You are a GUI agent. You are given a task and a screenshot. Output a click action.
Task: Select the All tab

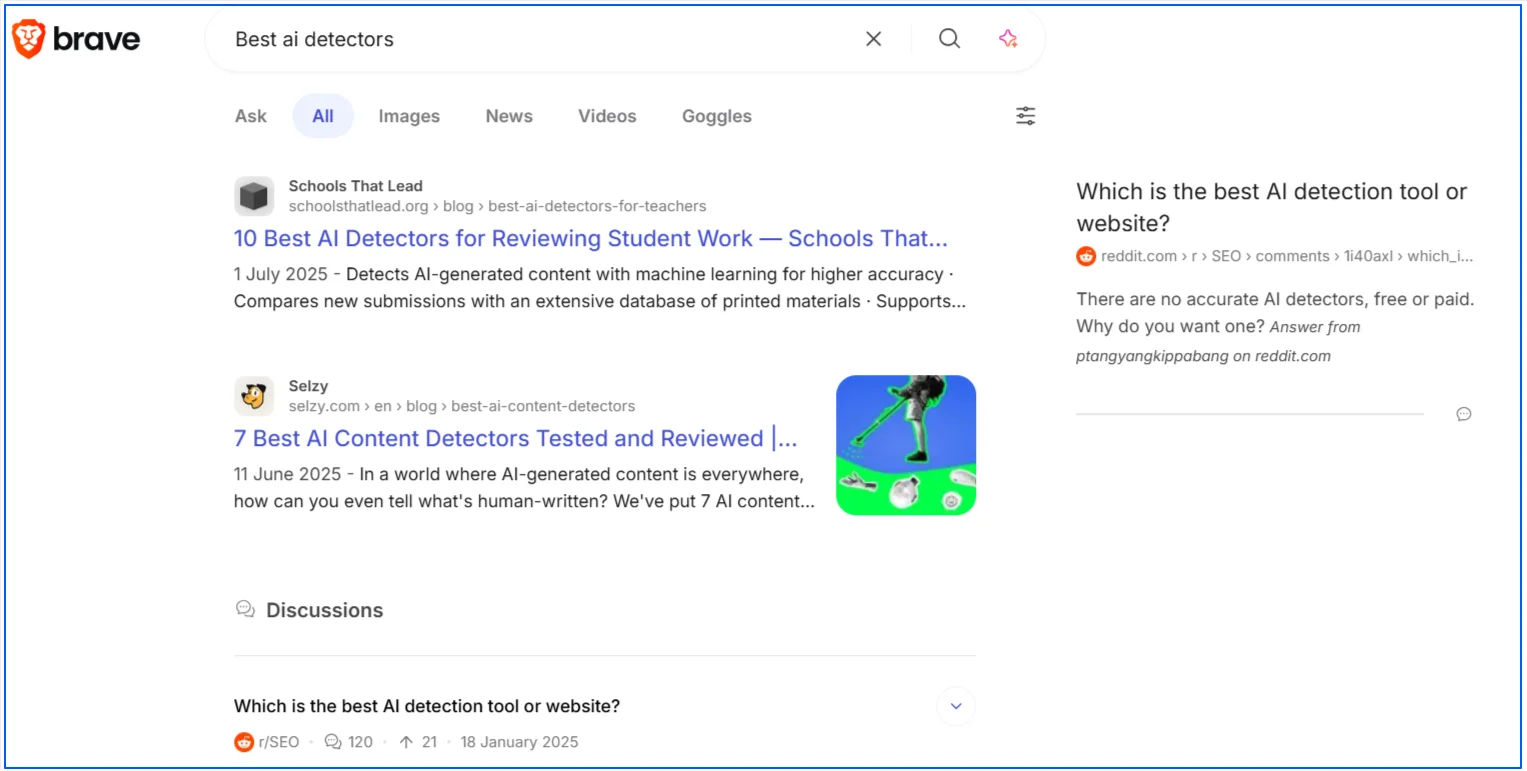(x=323, y=116)
